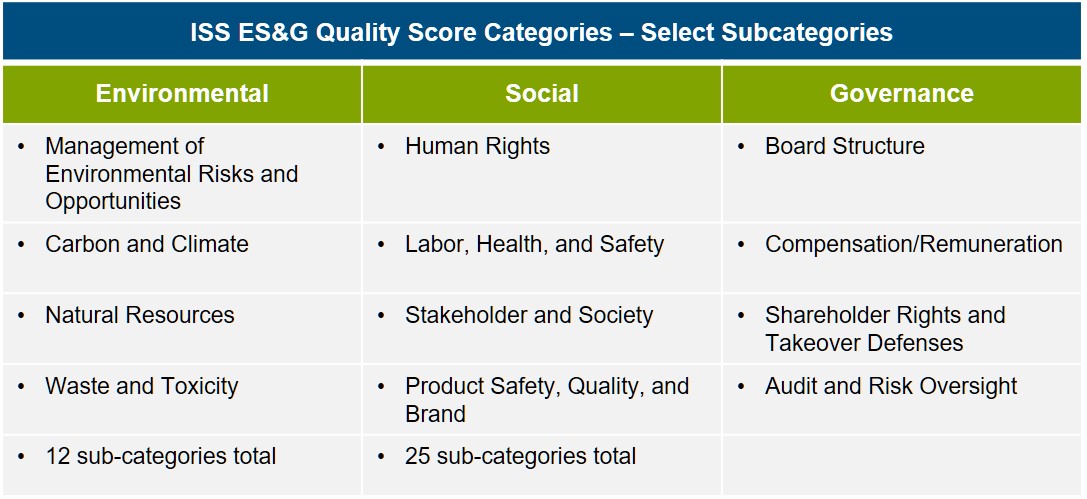Click the 25 sub-categories total text
1087x499 pixels.
(521, 456)
